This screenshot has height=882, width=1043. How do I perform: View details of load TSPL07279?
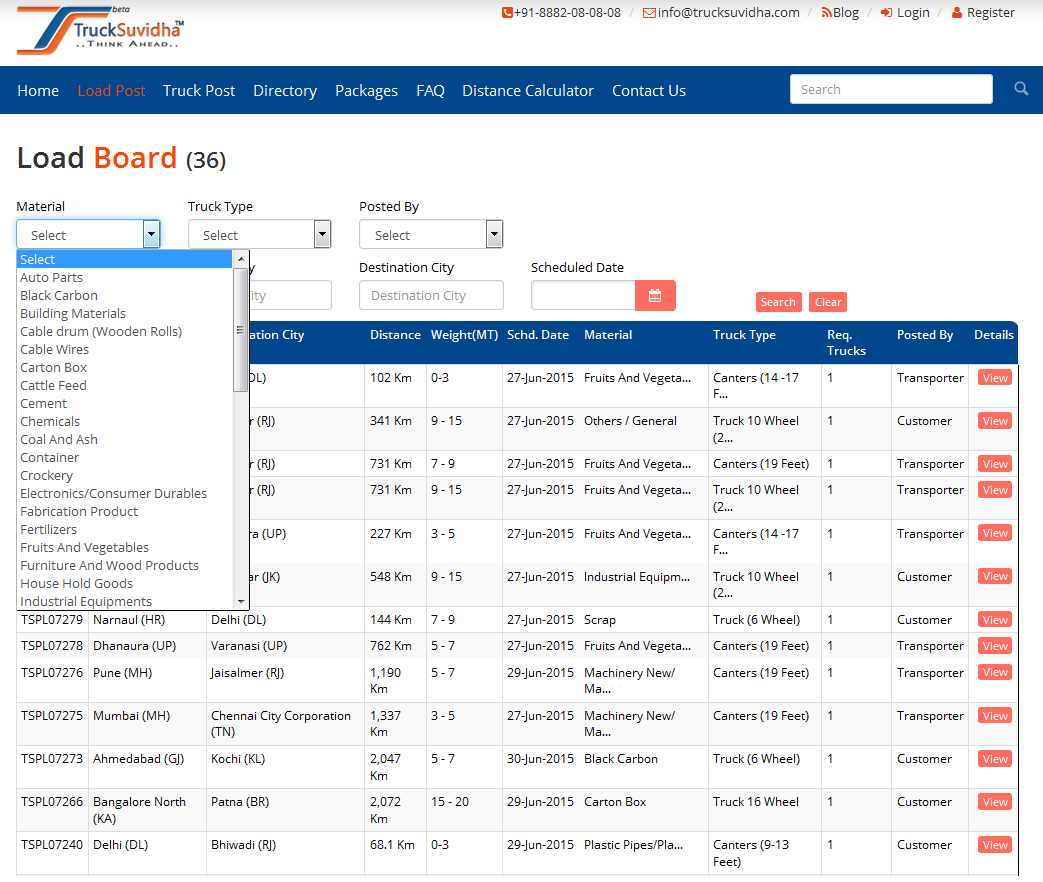tap(994, 620)
